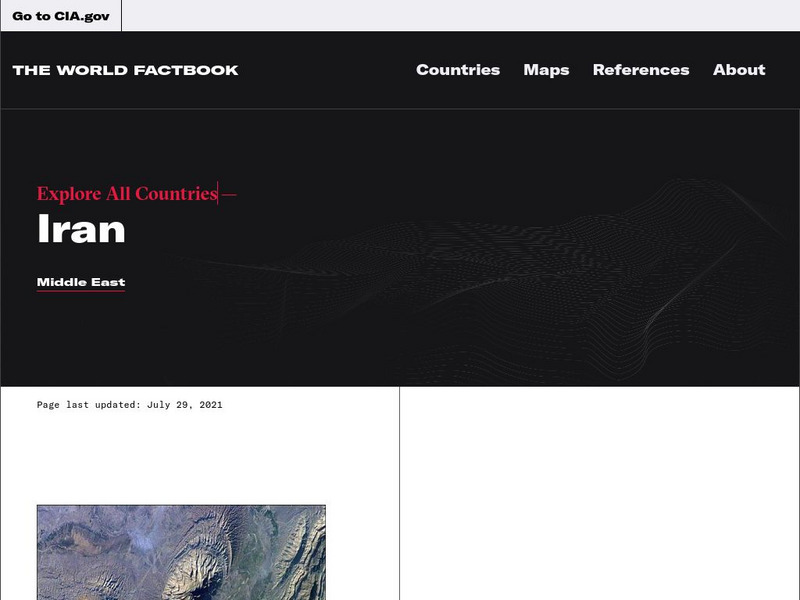Click the Page last updated date text
The image size is (800, 600).
pyautogui.click(x=130, y=405)
